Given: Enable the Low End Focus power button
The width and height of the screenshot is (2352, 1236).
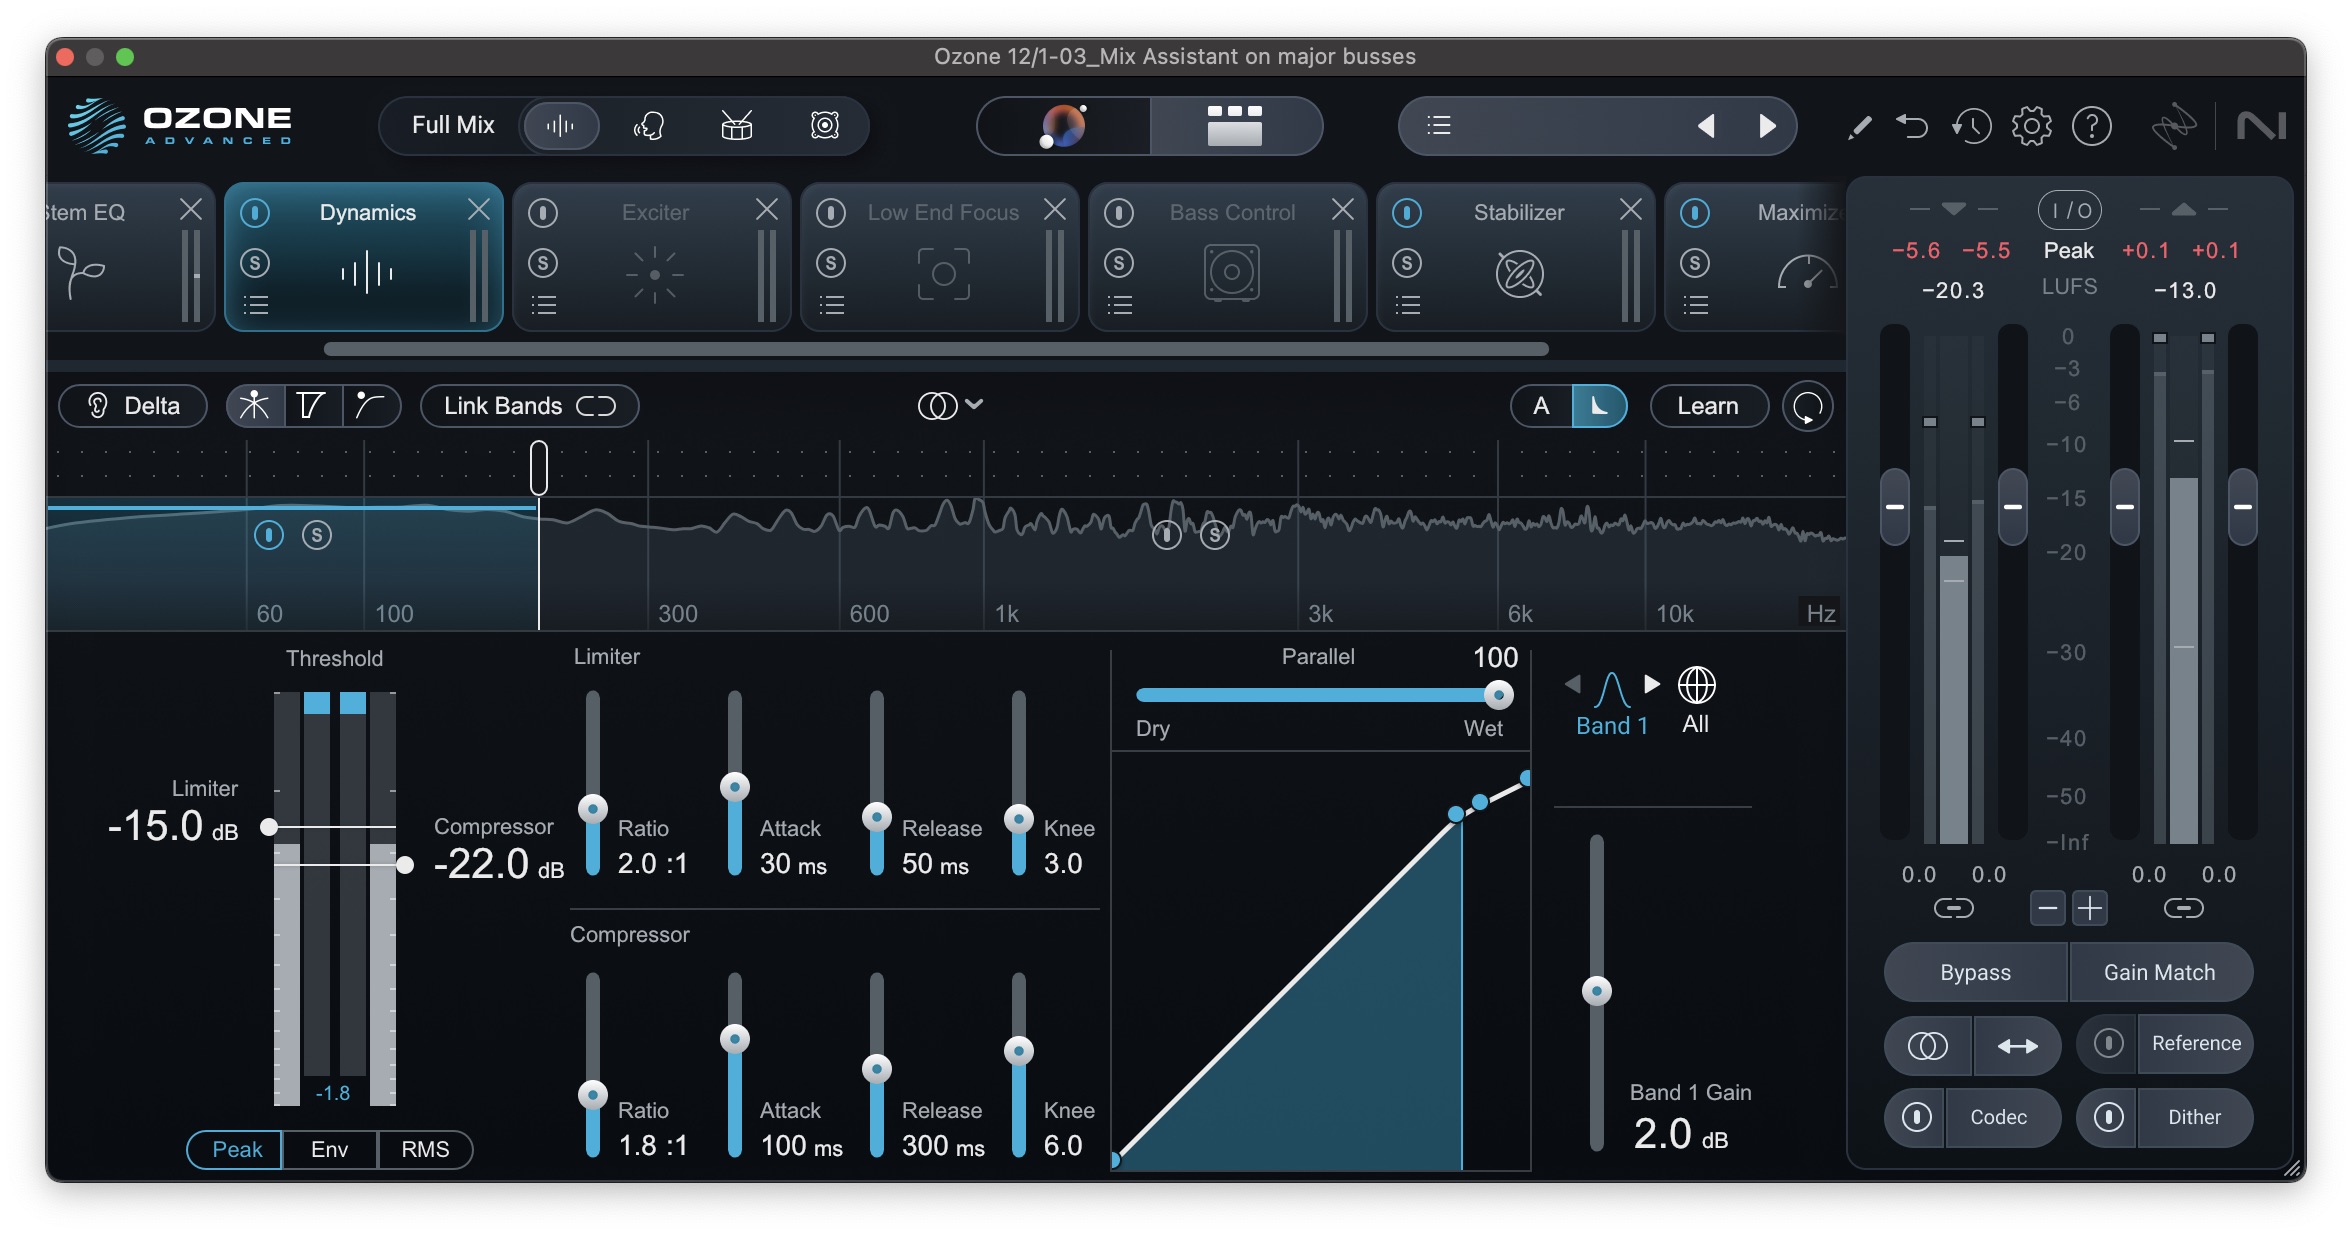Looking at the screenshot, I should (831, 213).
